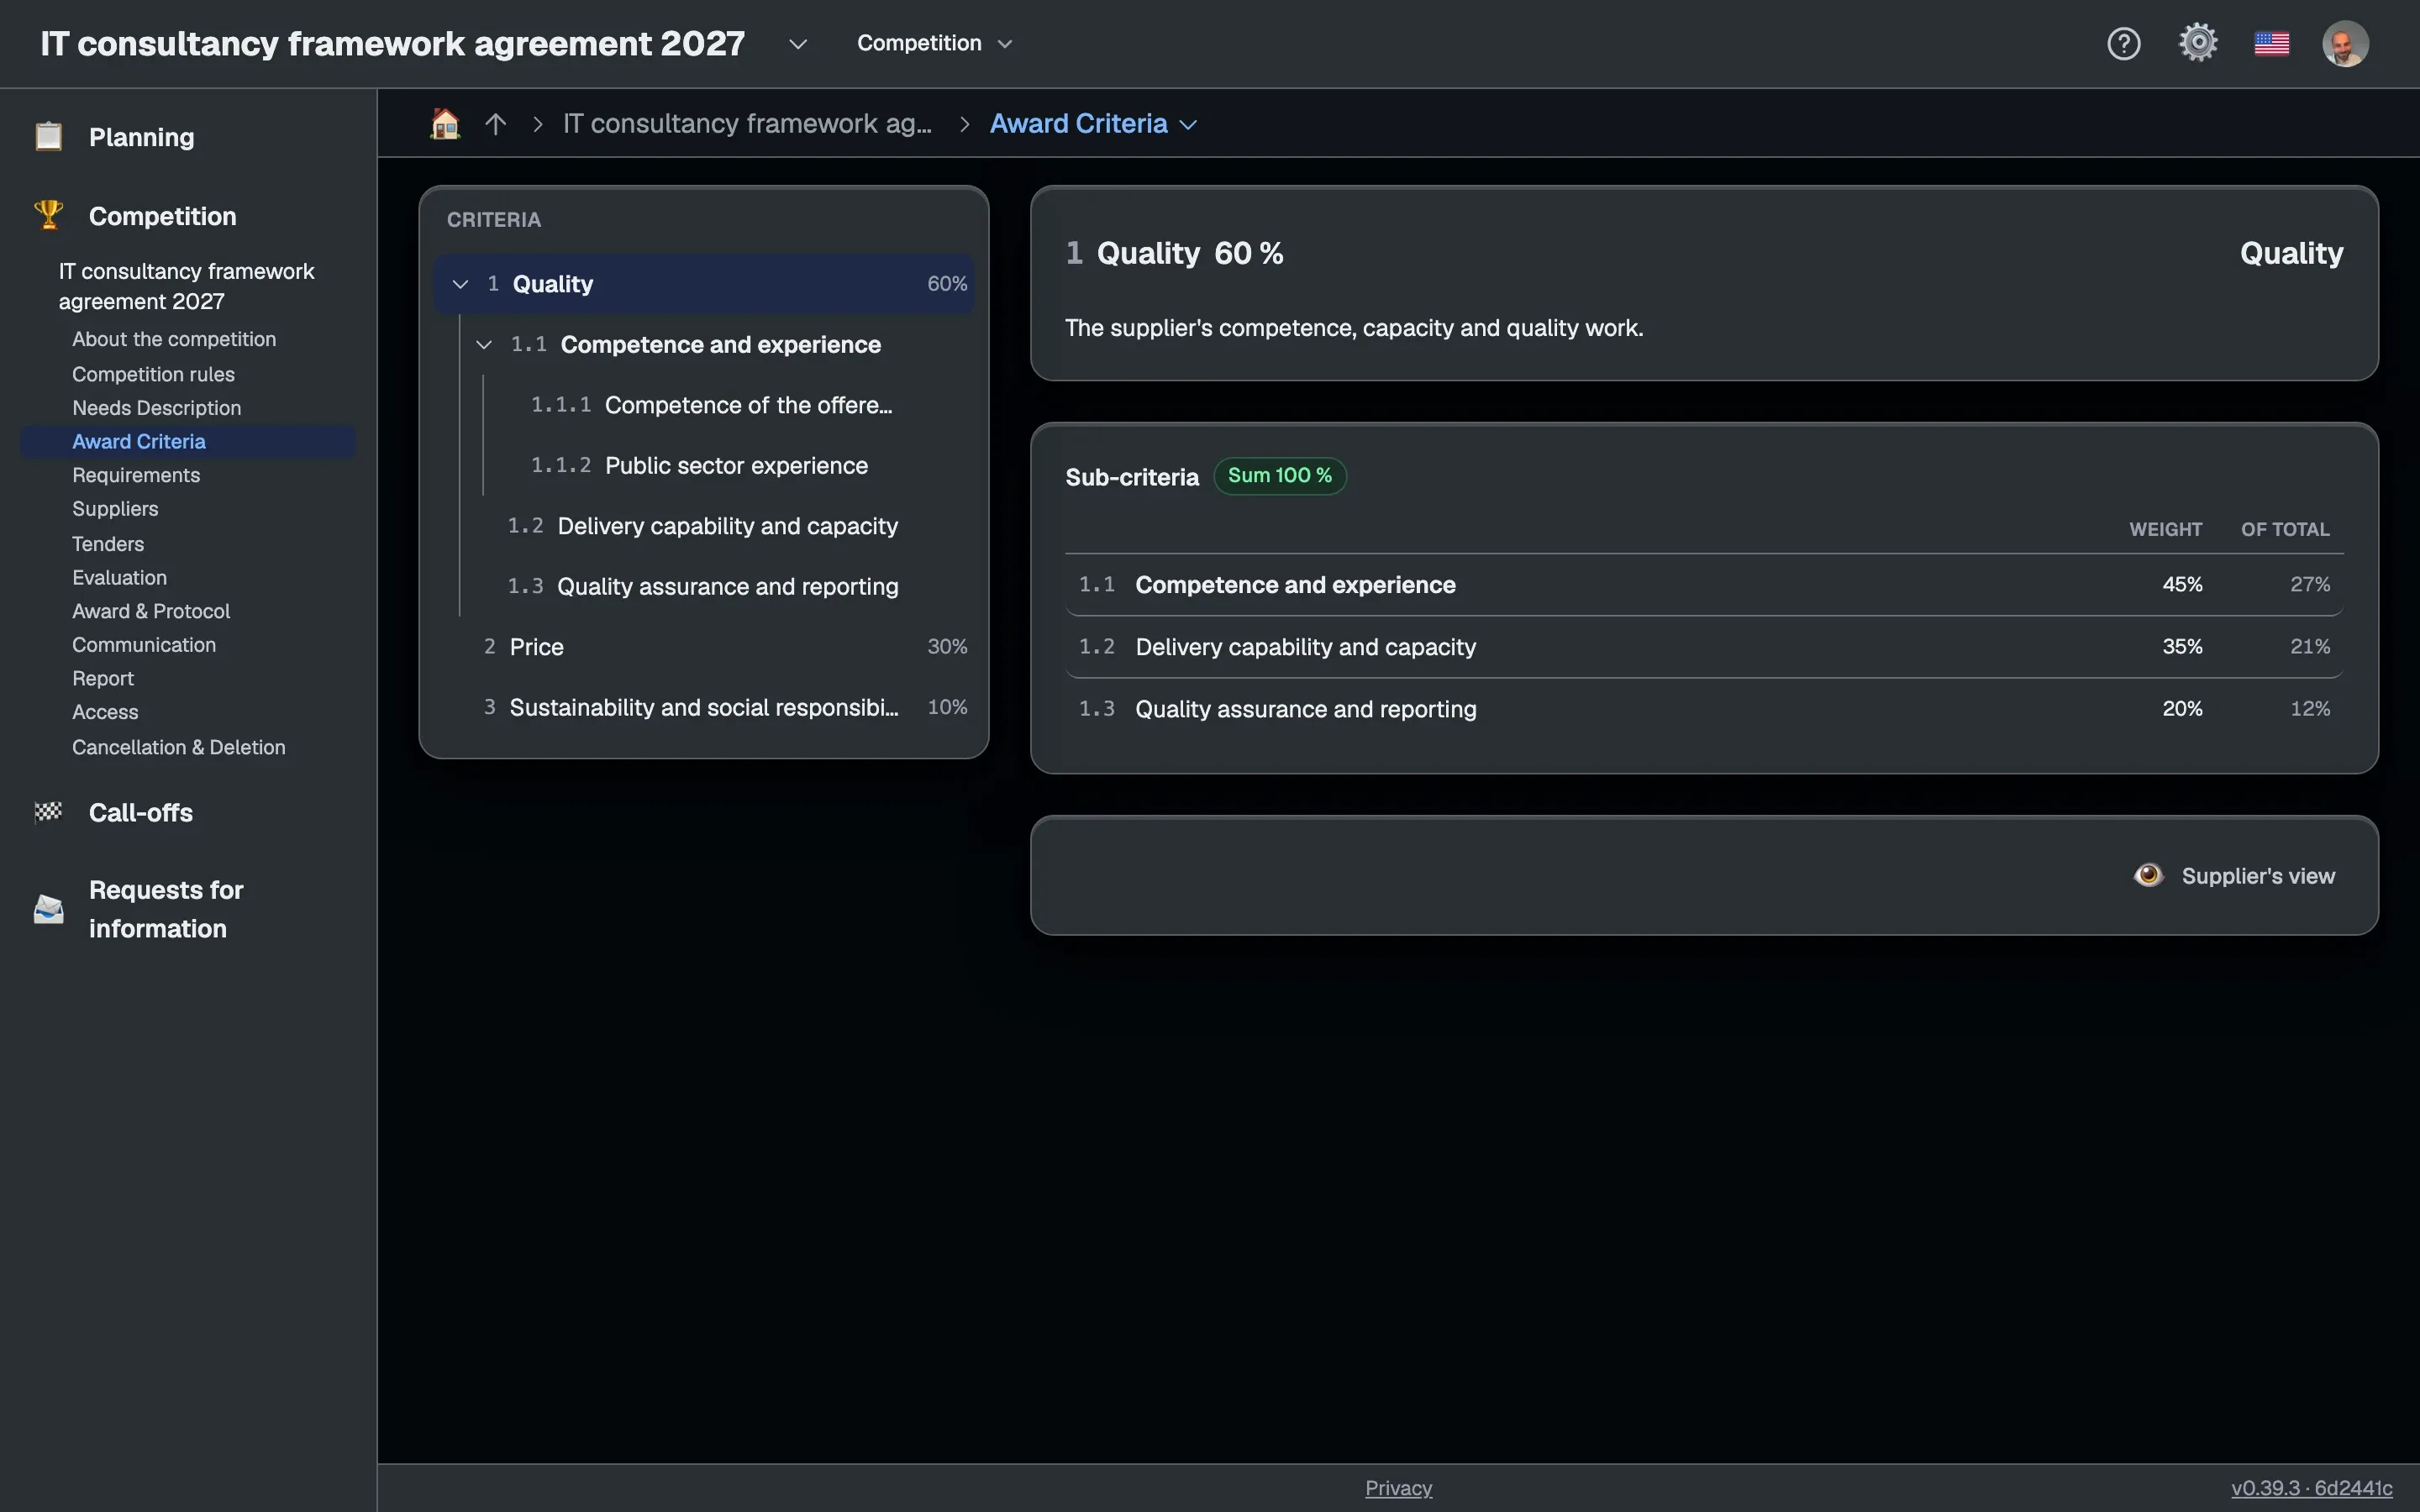
Task: Open Suppliers section
Action: 115,509
